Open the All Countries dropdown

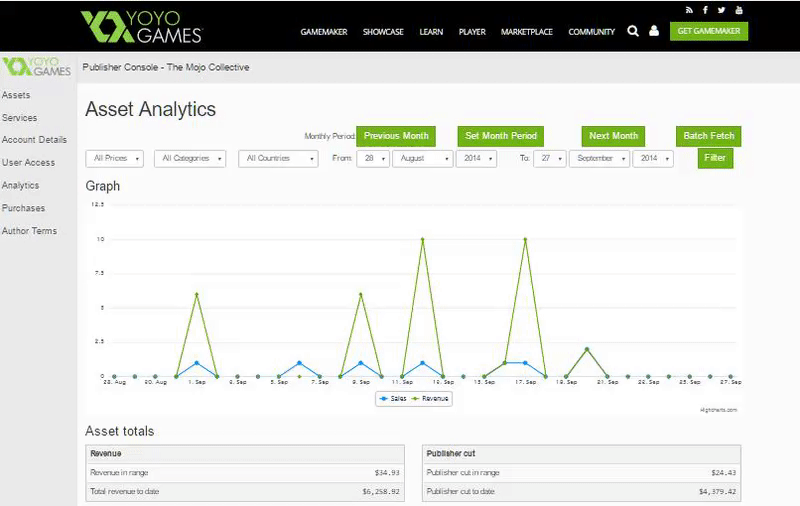(279, 159)
